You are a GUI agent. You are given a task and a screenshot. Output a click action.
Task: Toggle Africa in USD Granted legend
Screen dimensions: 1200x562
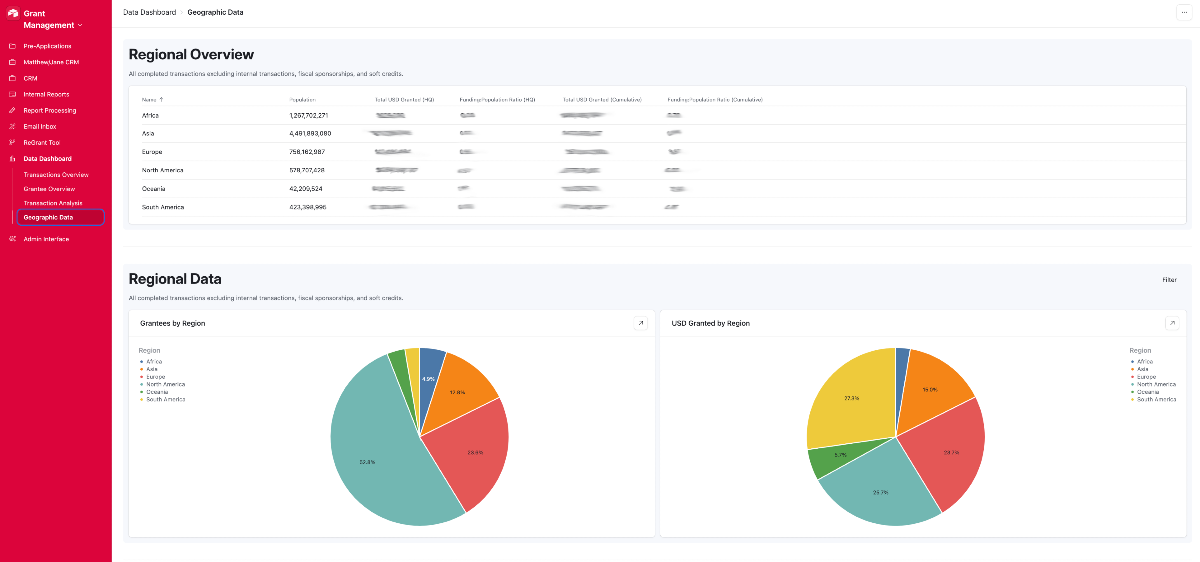(x=1144, y=361)
